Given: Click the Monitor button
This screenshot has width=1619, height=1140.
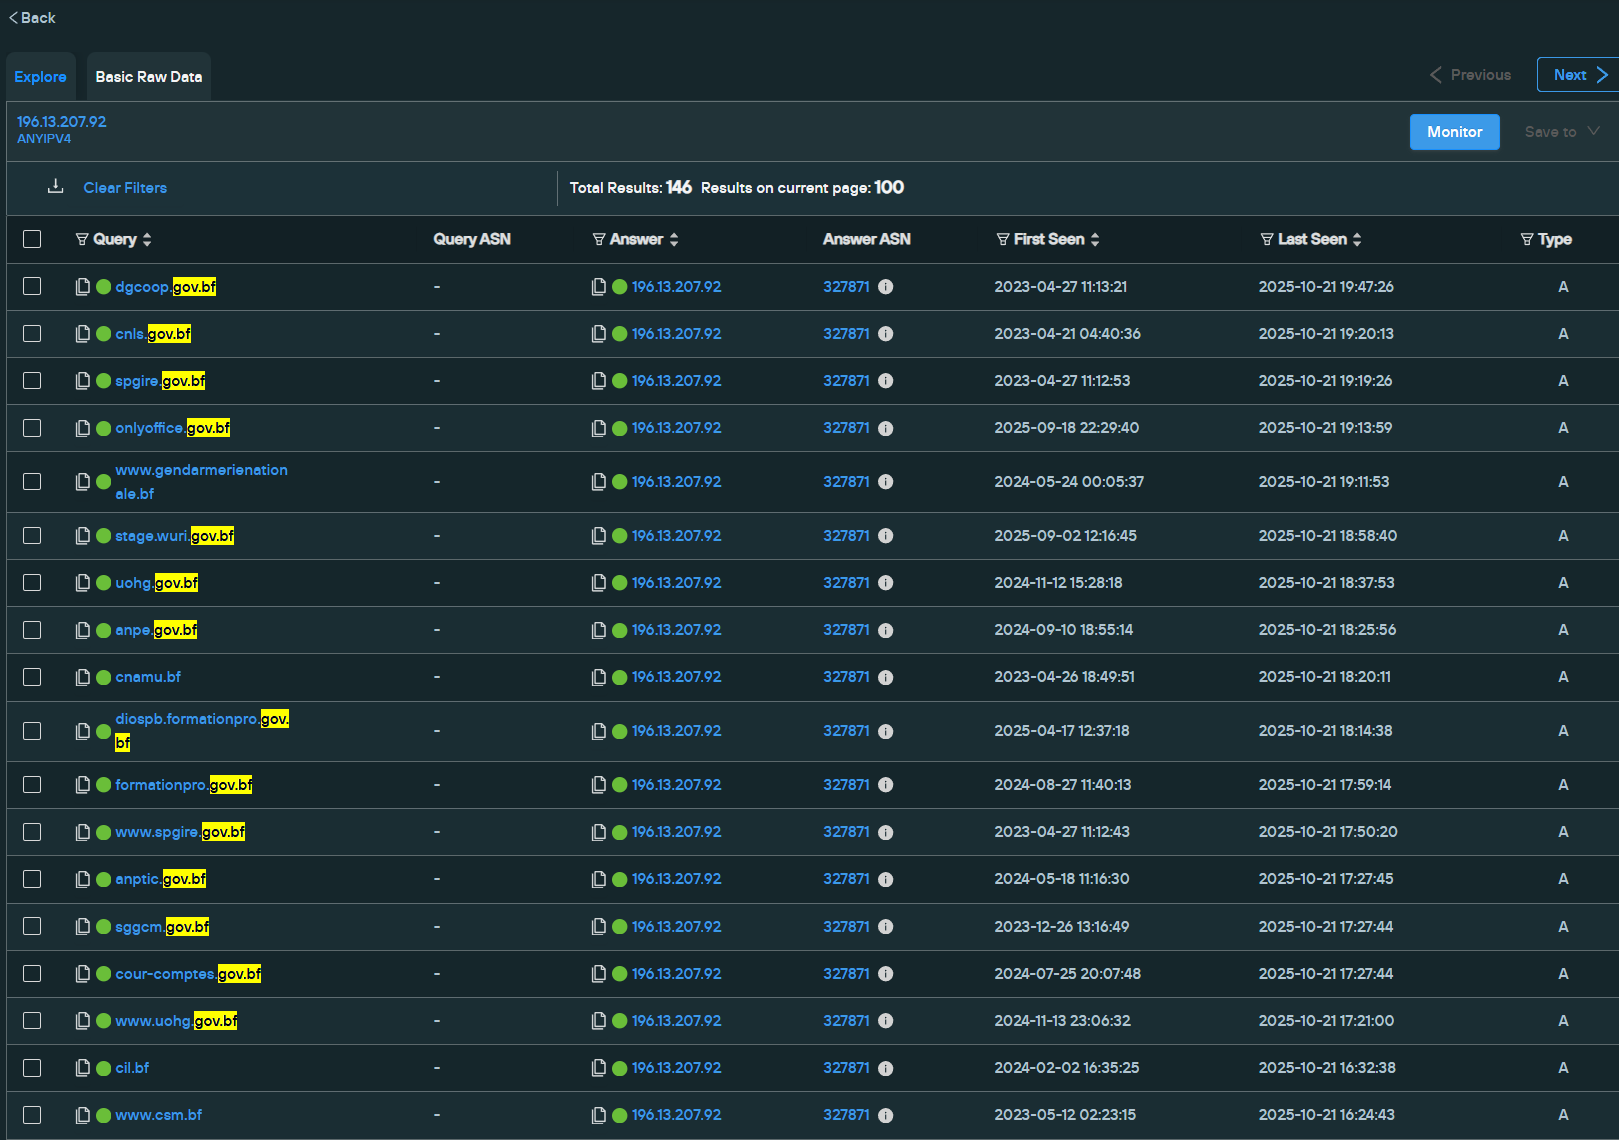Looking at the screenshot, I should (x=1454, y=131).
